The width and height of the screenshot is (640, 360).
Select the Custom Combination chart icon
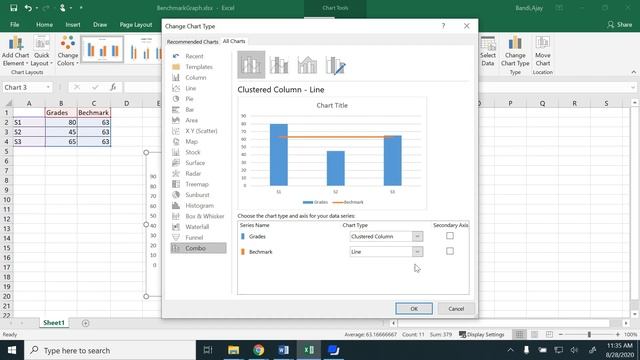point(336,64)
